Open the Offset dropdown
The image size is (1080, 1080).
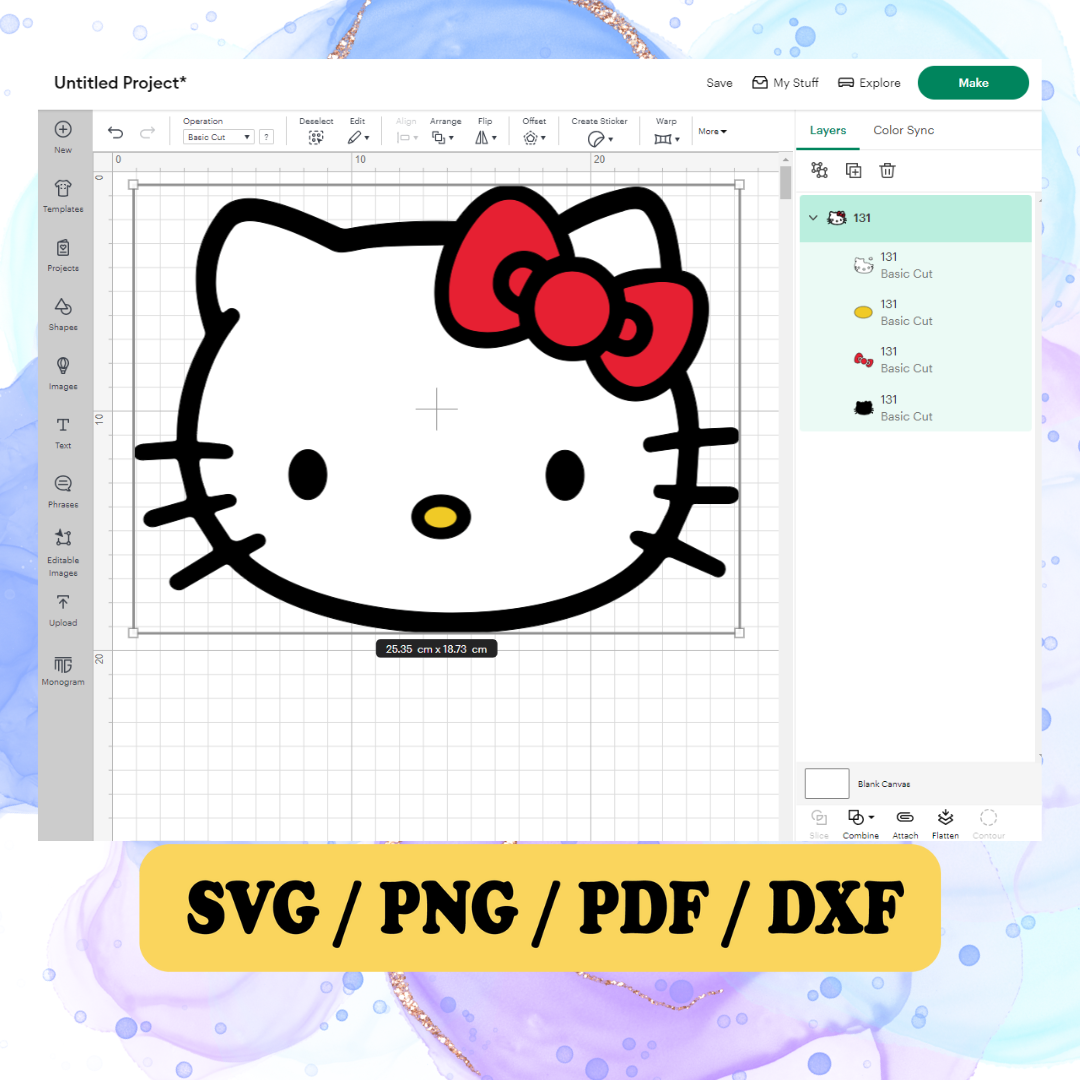coord(534,138)
